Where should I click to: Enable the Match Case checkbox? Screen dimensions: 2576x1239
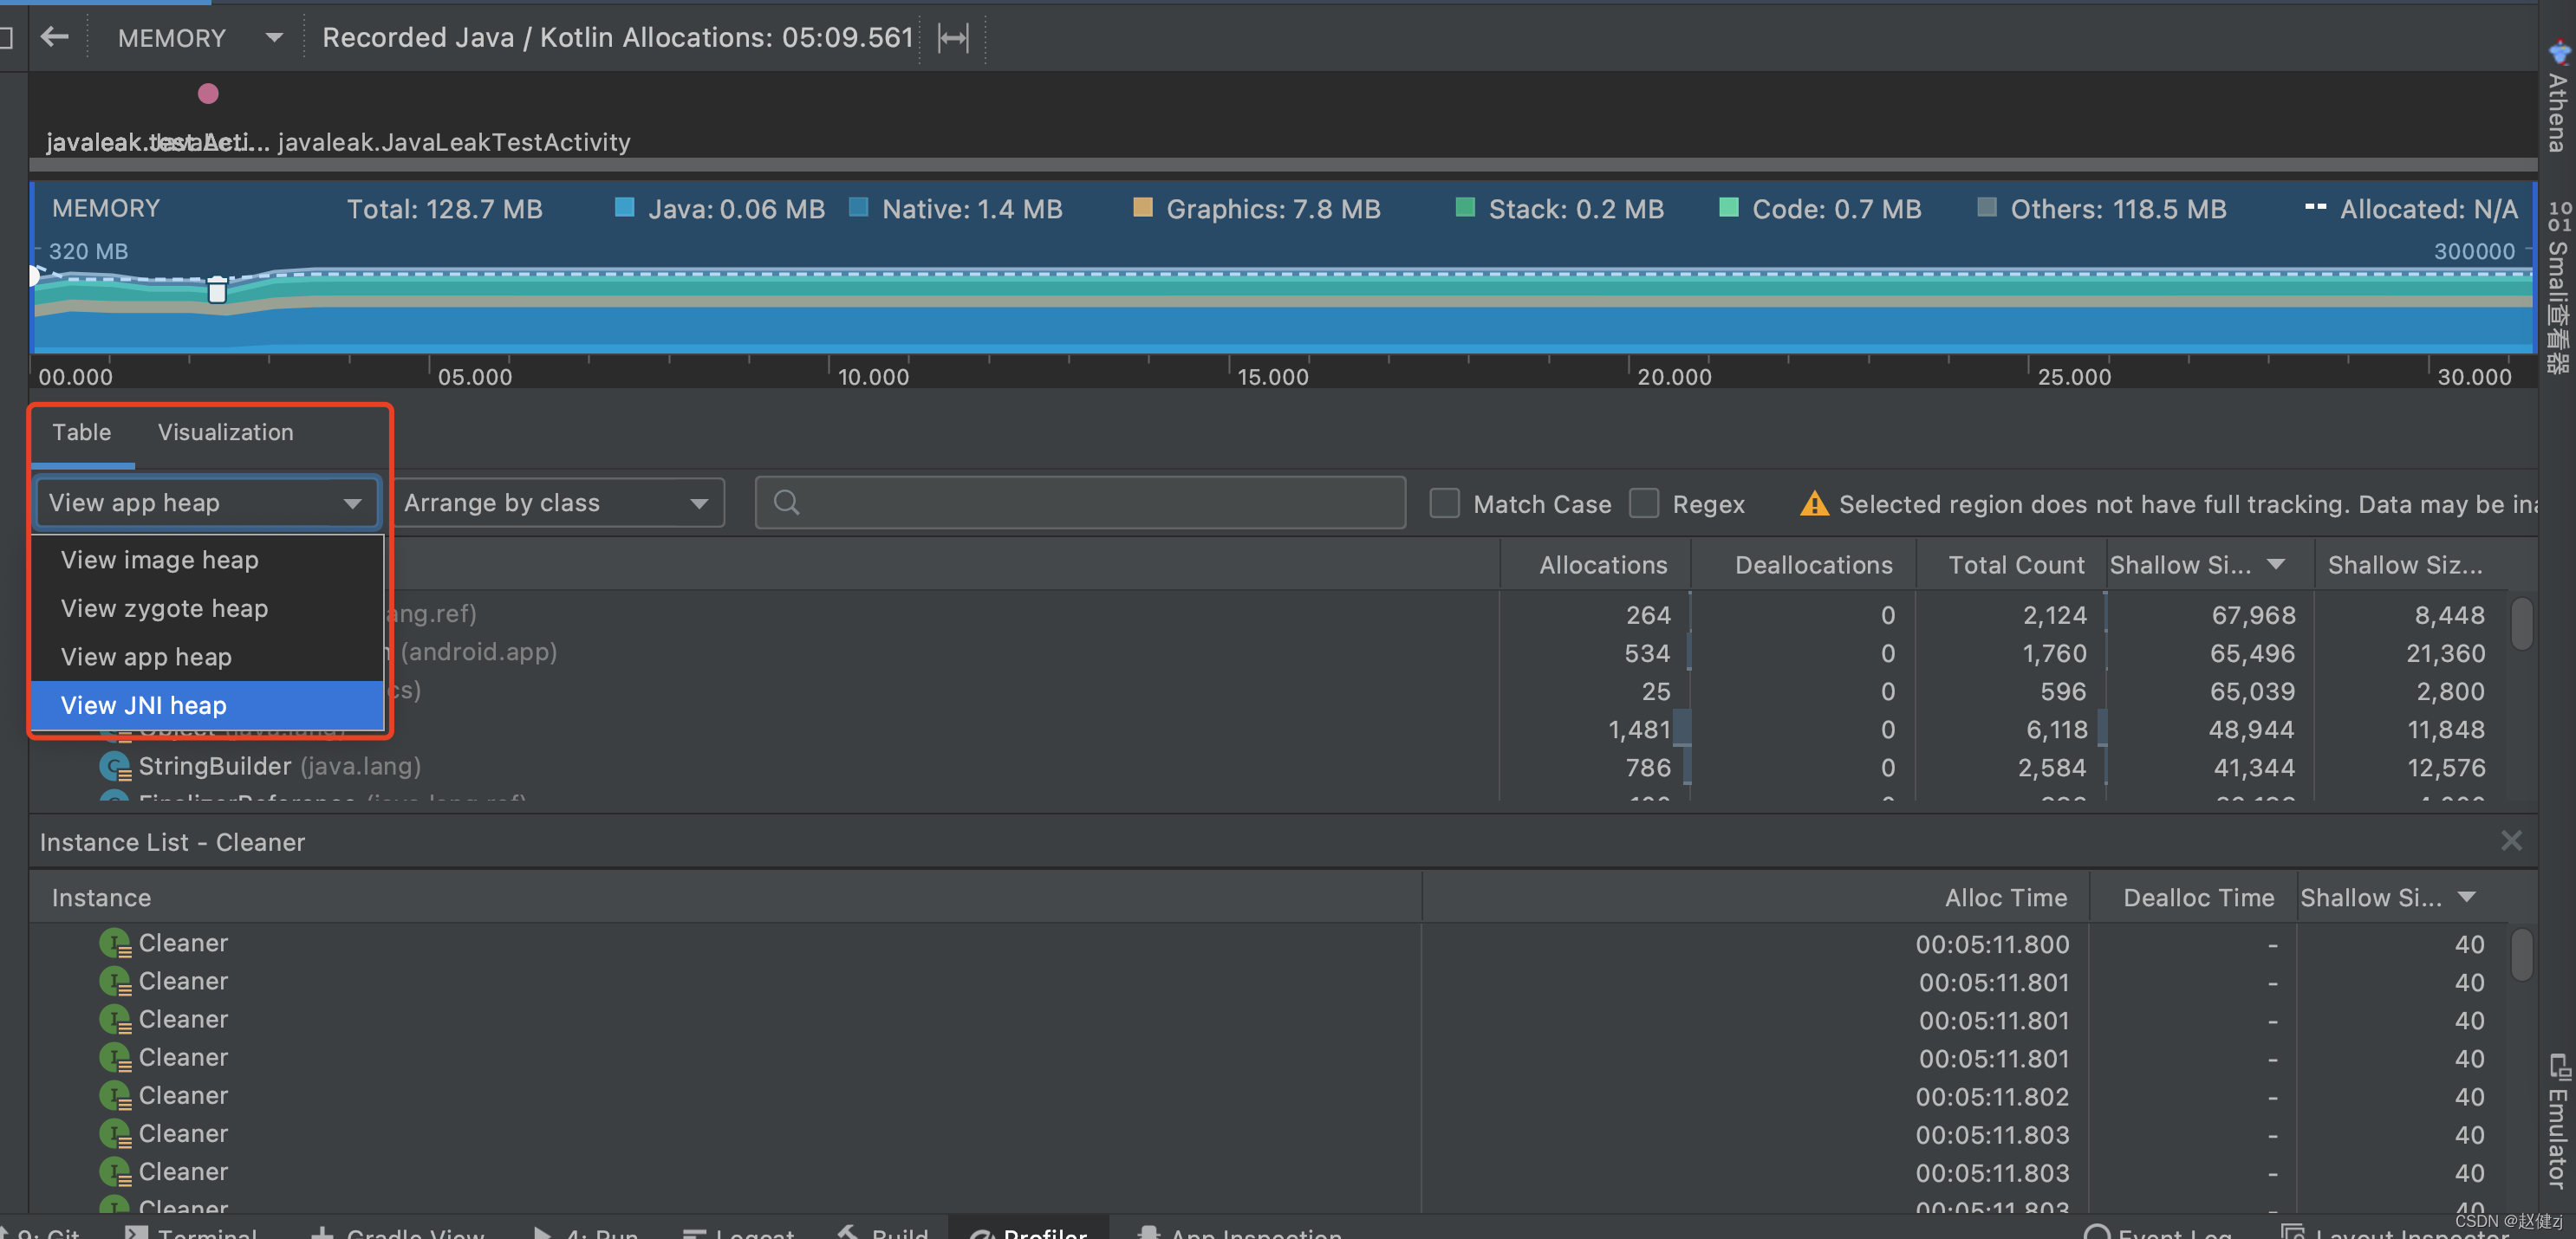(x=1444, y=503)
